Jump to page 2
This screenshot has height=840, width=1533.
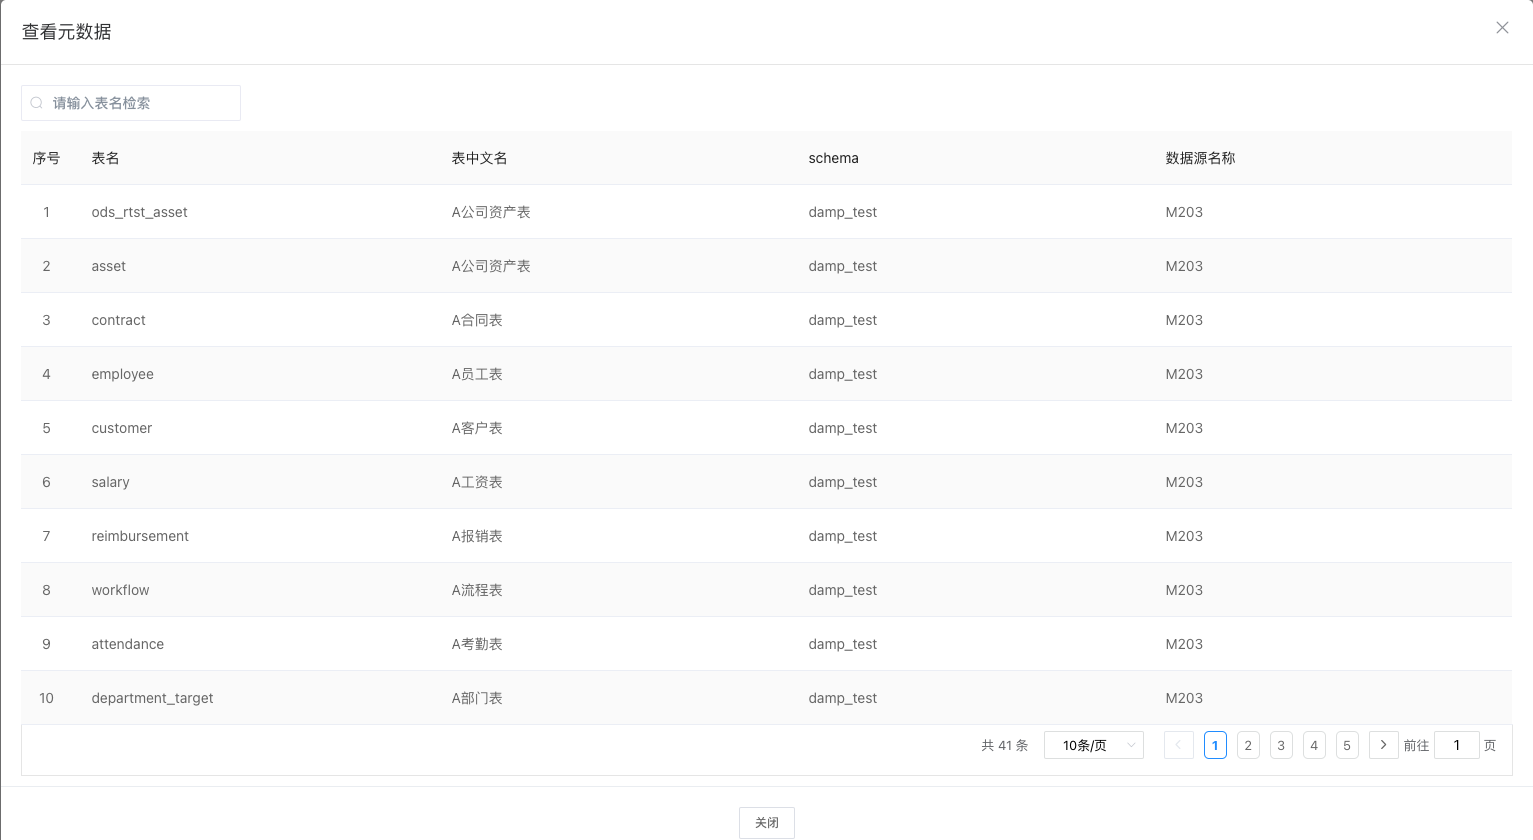(1248, 745)
